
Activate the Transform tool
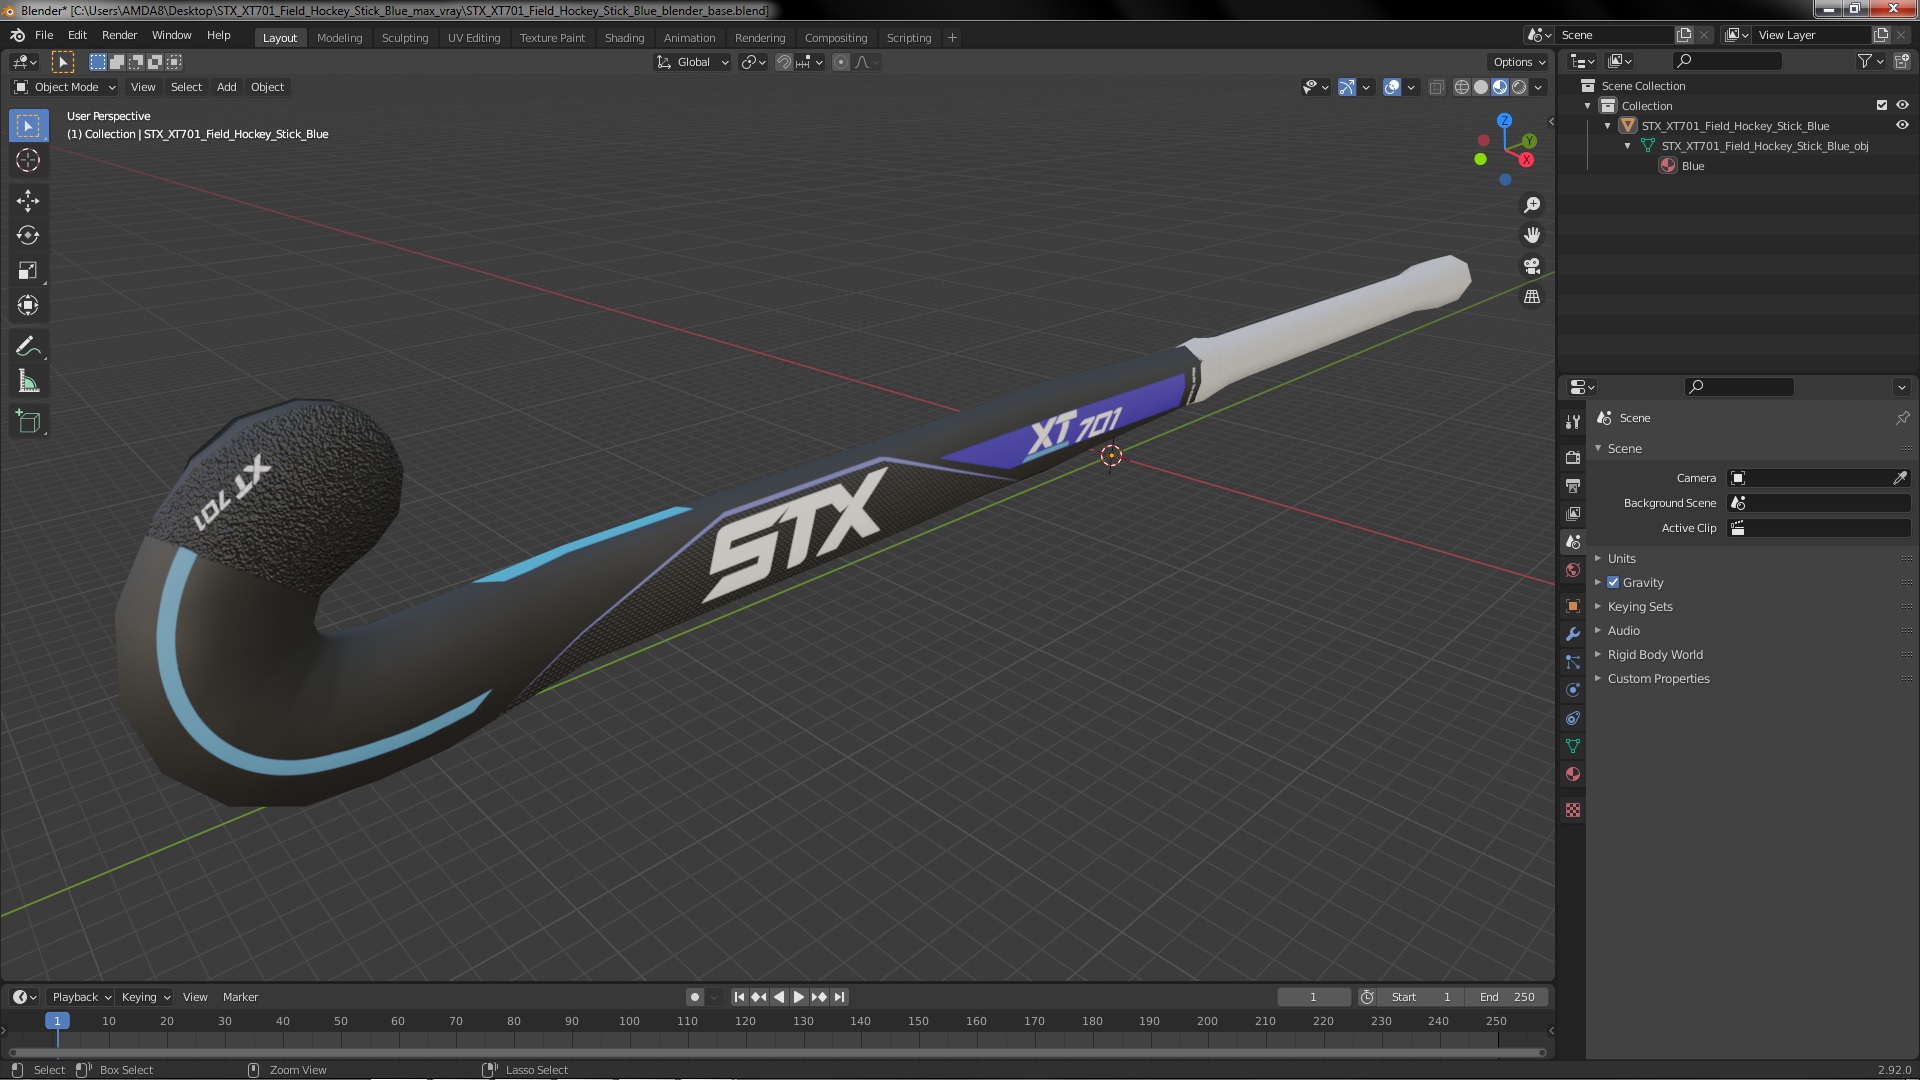point(28,305)
